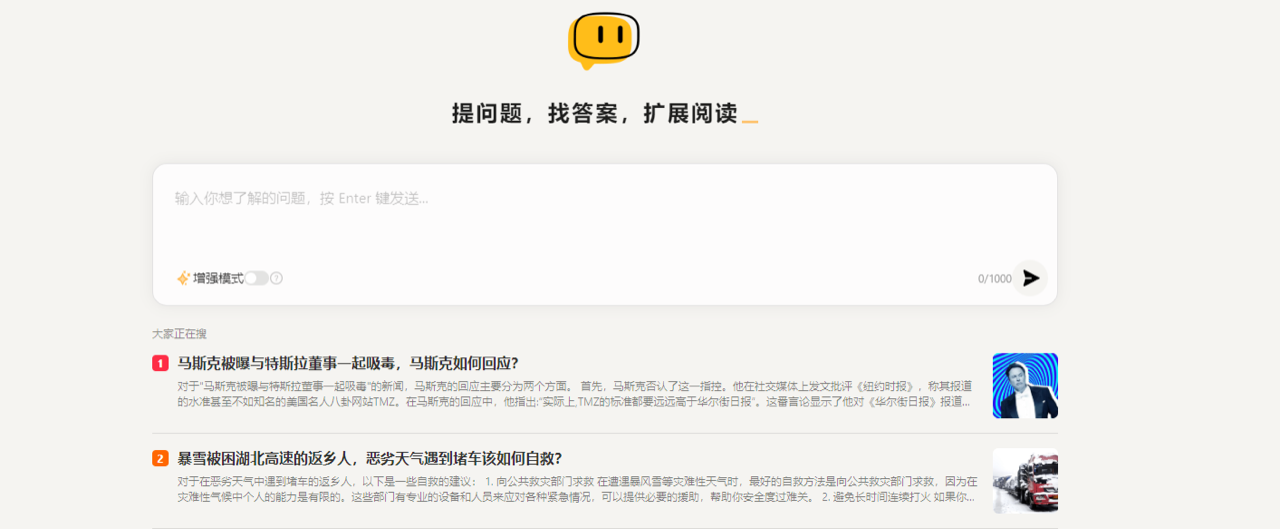Click the sparkle icon beside 增强模式
This screenshot has height=529, width=1280.
(x=183, y=278)
